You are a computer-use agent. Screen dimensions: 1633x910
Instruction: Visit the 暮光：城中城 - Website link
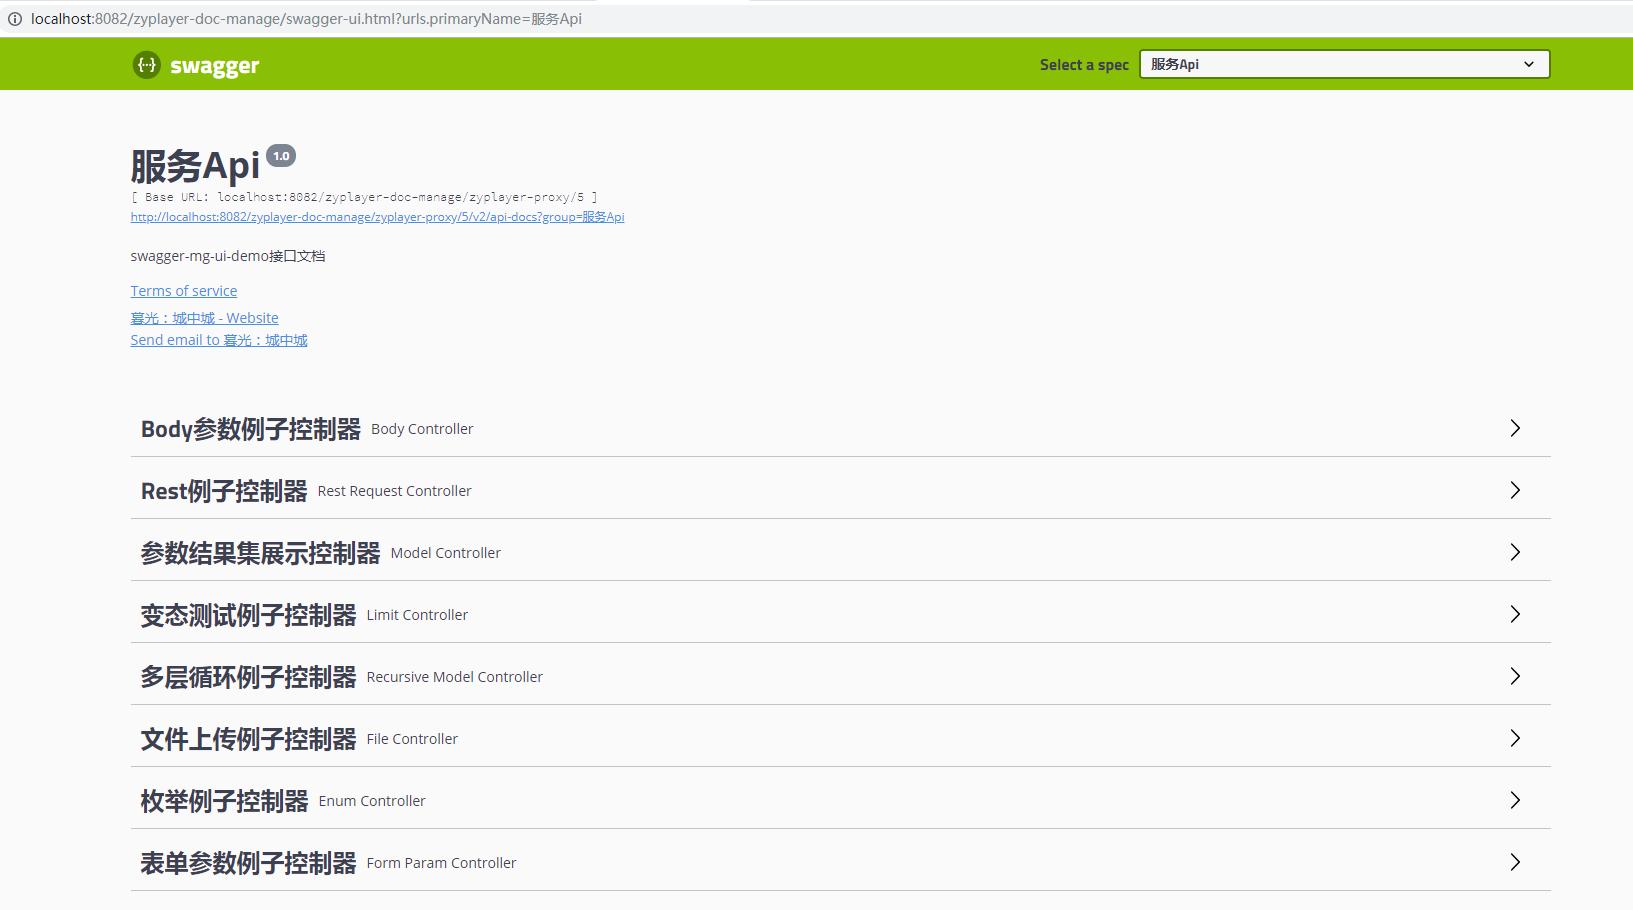[204, 318]
